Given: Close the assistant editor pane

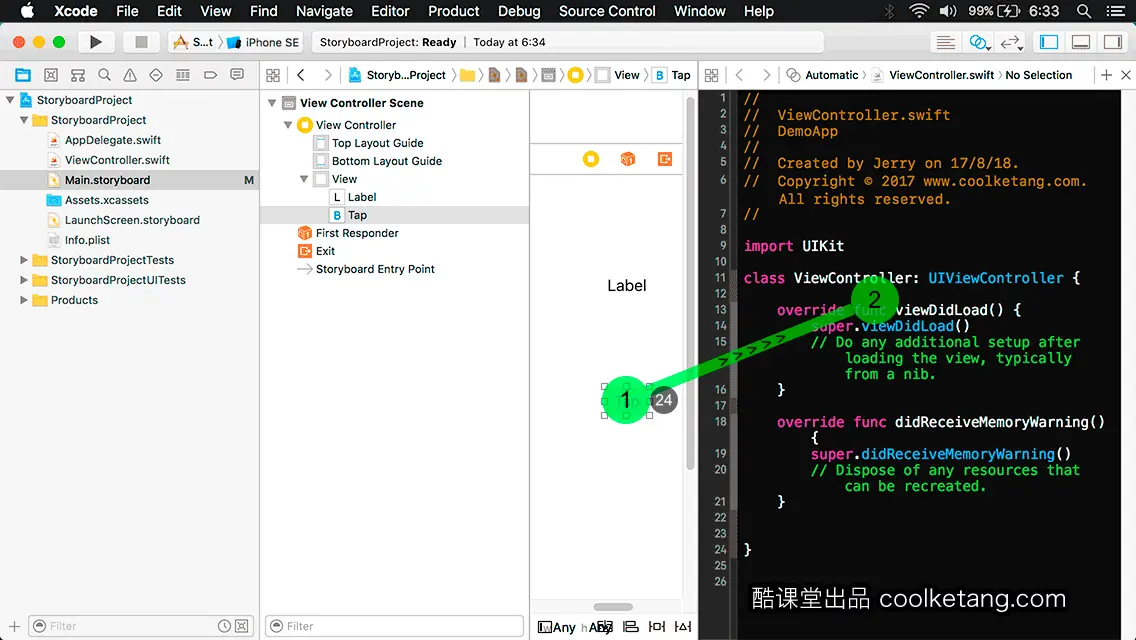Looking at the screenshot, I should (x=1126, y=75).
